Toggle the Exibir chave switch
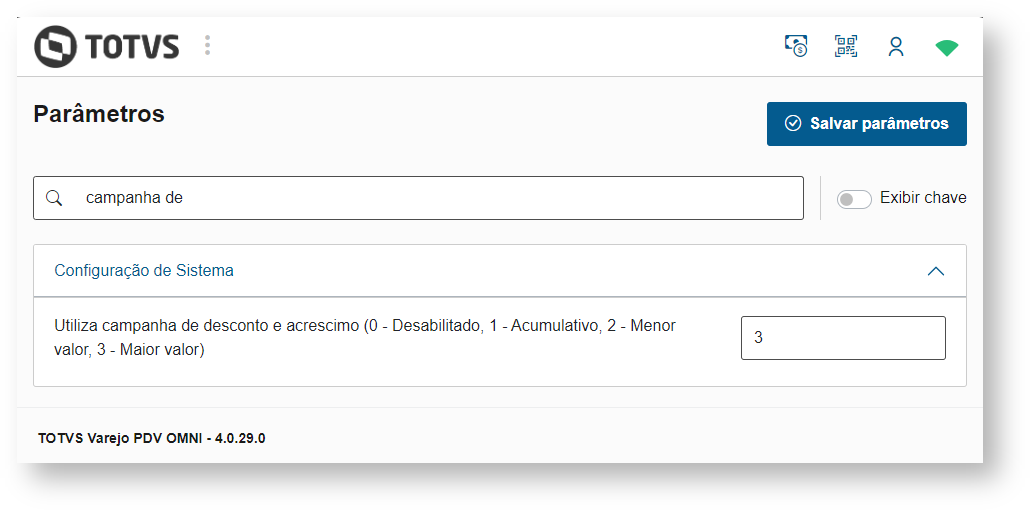The image size is (1031, 511). 854,199
